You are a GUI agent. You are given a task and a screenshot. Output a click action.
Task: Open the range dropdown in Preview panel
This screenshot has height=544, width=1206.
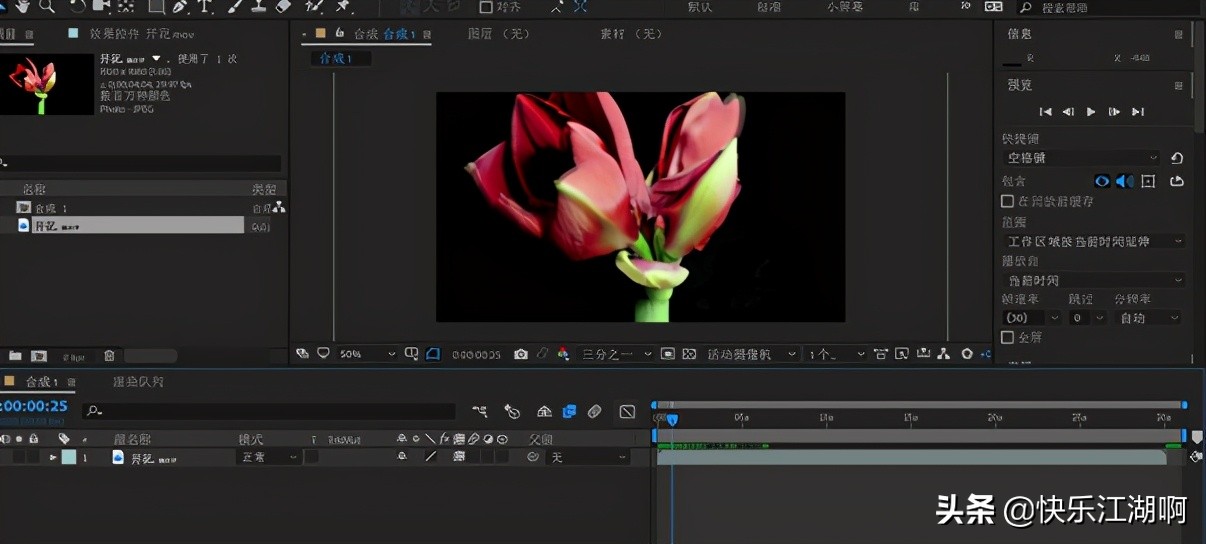[1094, 241]
